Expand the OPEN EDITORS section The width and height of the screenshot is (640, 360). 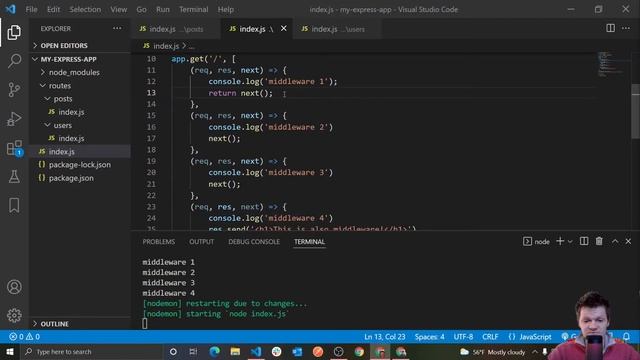coord(80,45)
